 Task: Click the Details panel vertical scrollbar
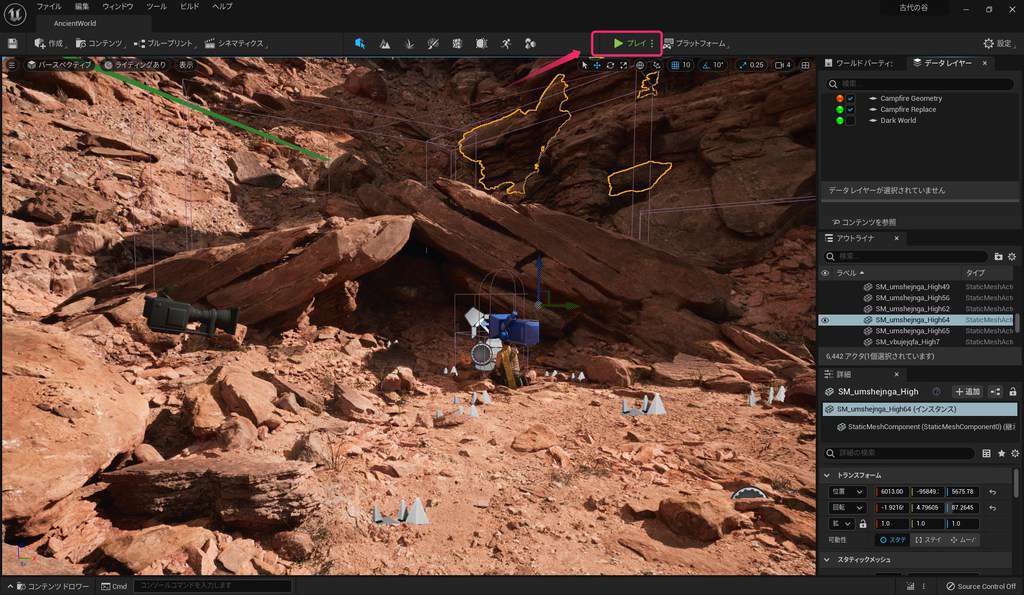[1016, 483]
